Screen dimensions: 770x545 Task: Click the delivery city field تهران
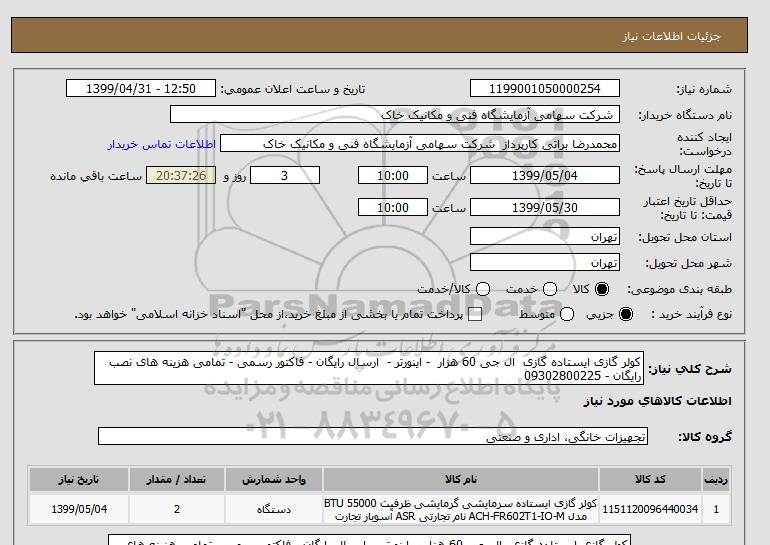[545, 262]
